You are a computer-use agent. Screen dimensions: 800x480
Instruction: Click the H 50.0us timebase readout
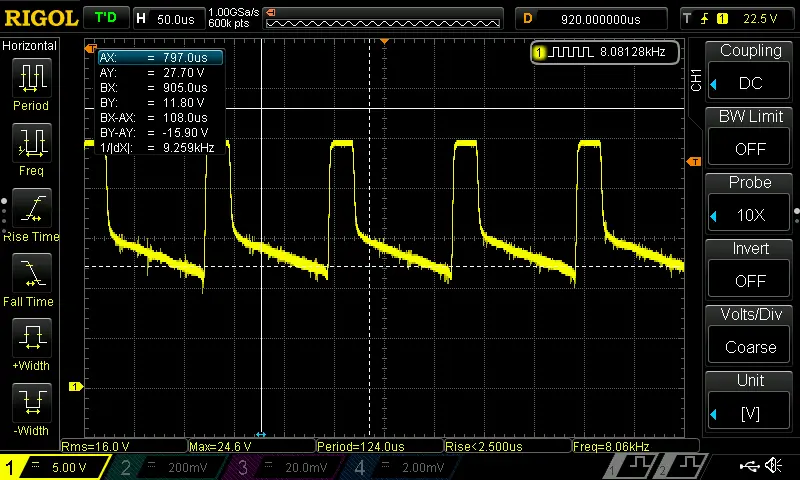168,19
